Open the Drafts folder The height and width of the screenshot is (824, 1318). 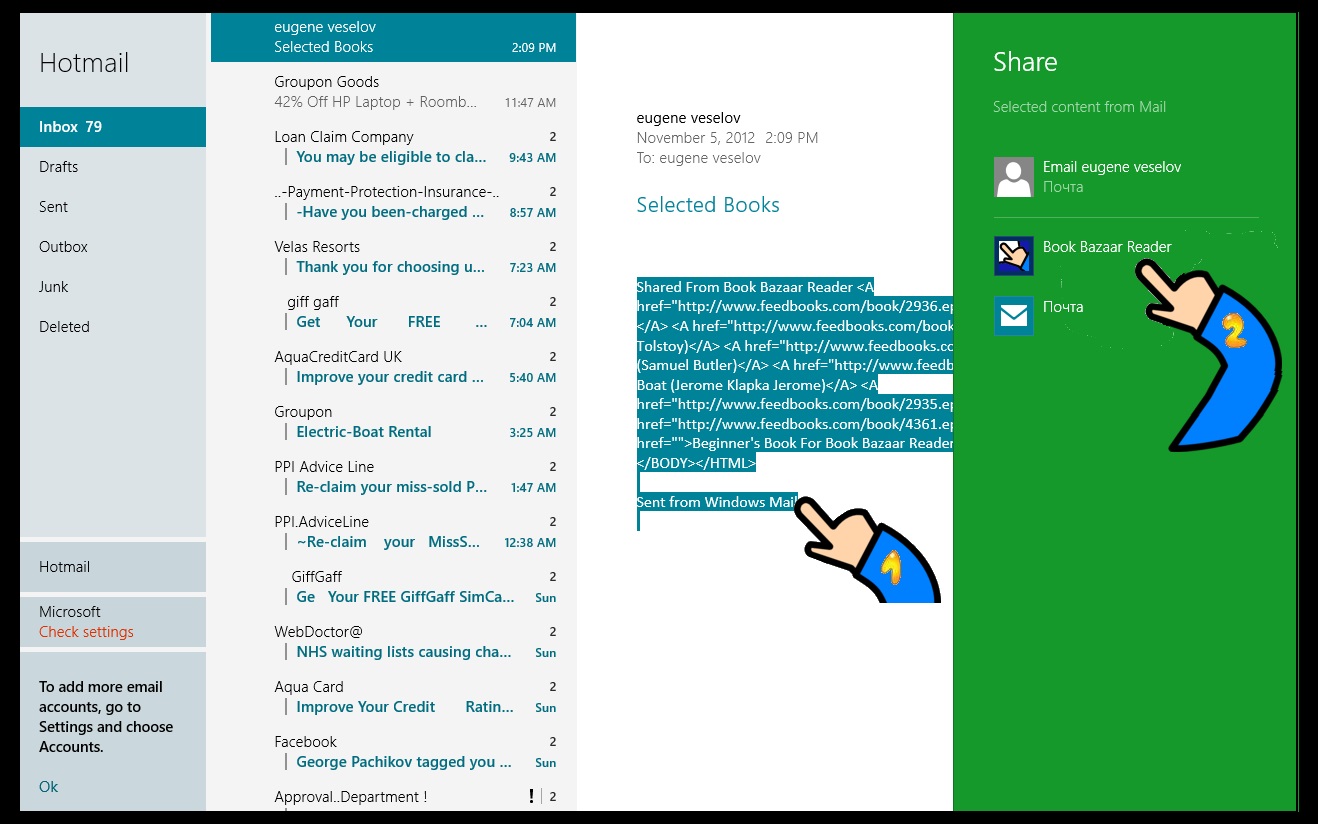113,167
